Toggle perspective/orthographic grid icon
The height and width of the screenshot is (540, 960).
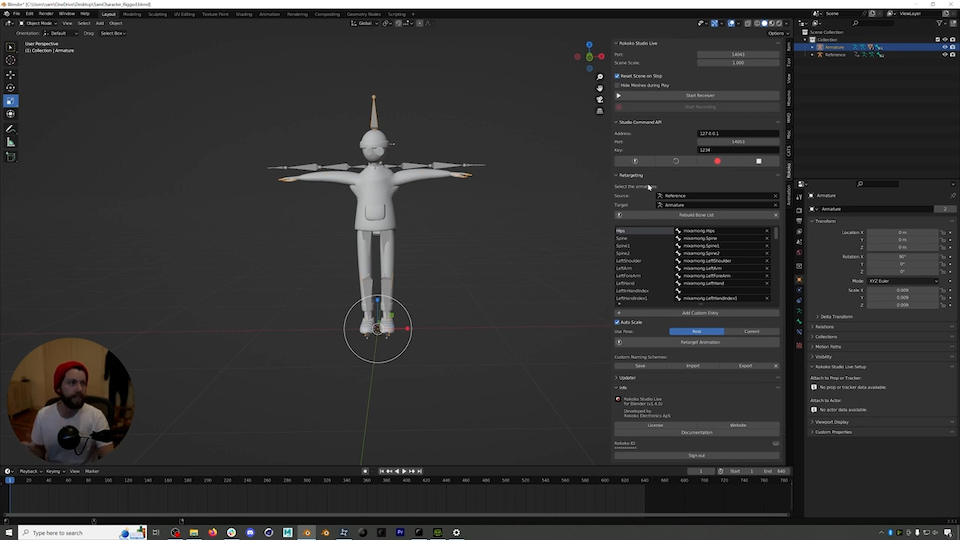(x=600, y=111)
